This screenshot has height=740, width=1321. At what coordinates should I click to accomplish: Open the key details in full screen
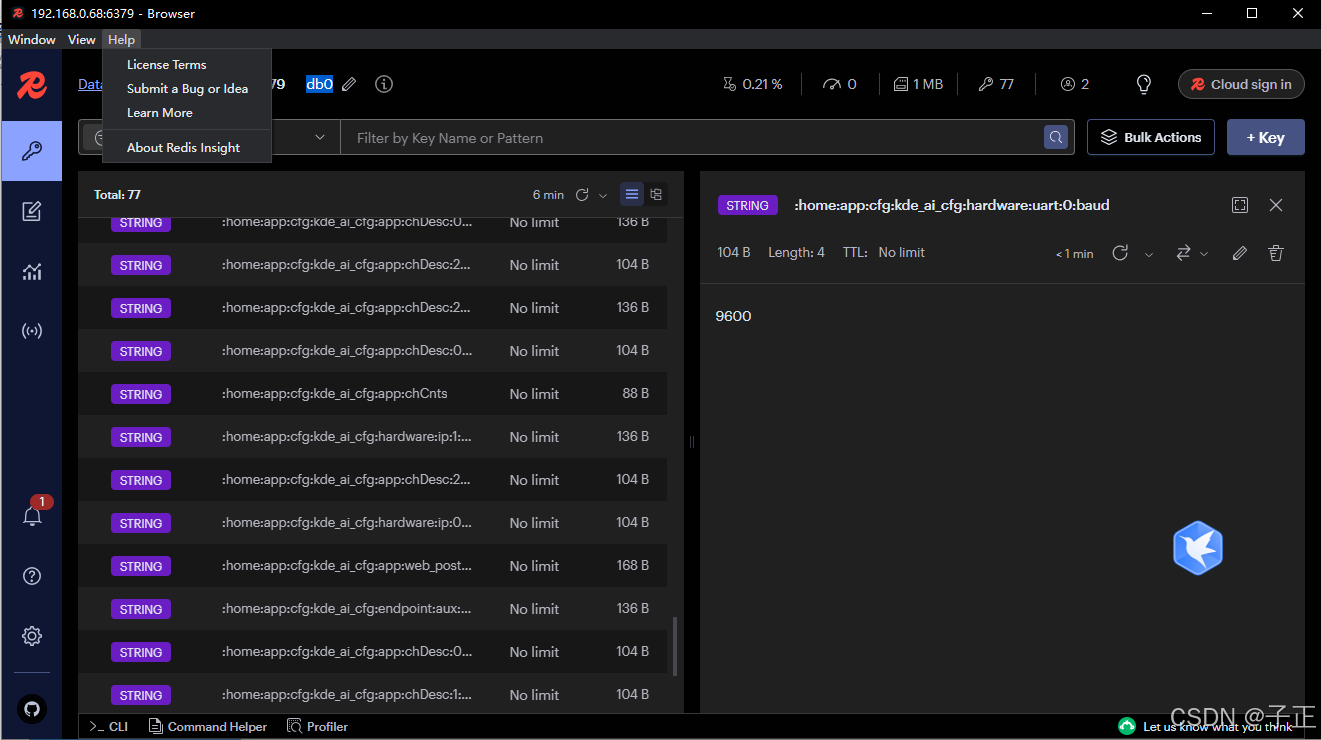point(1240,205)
